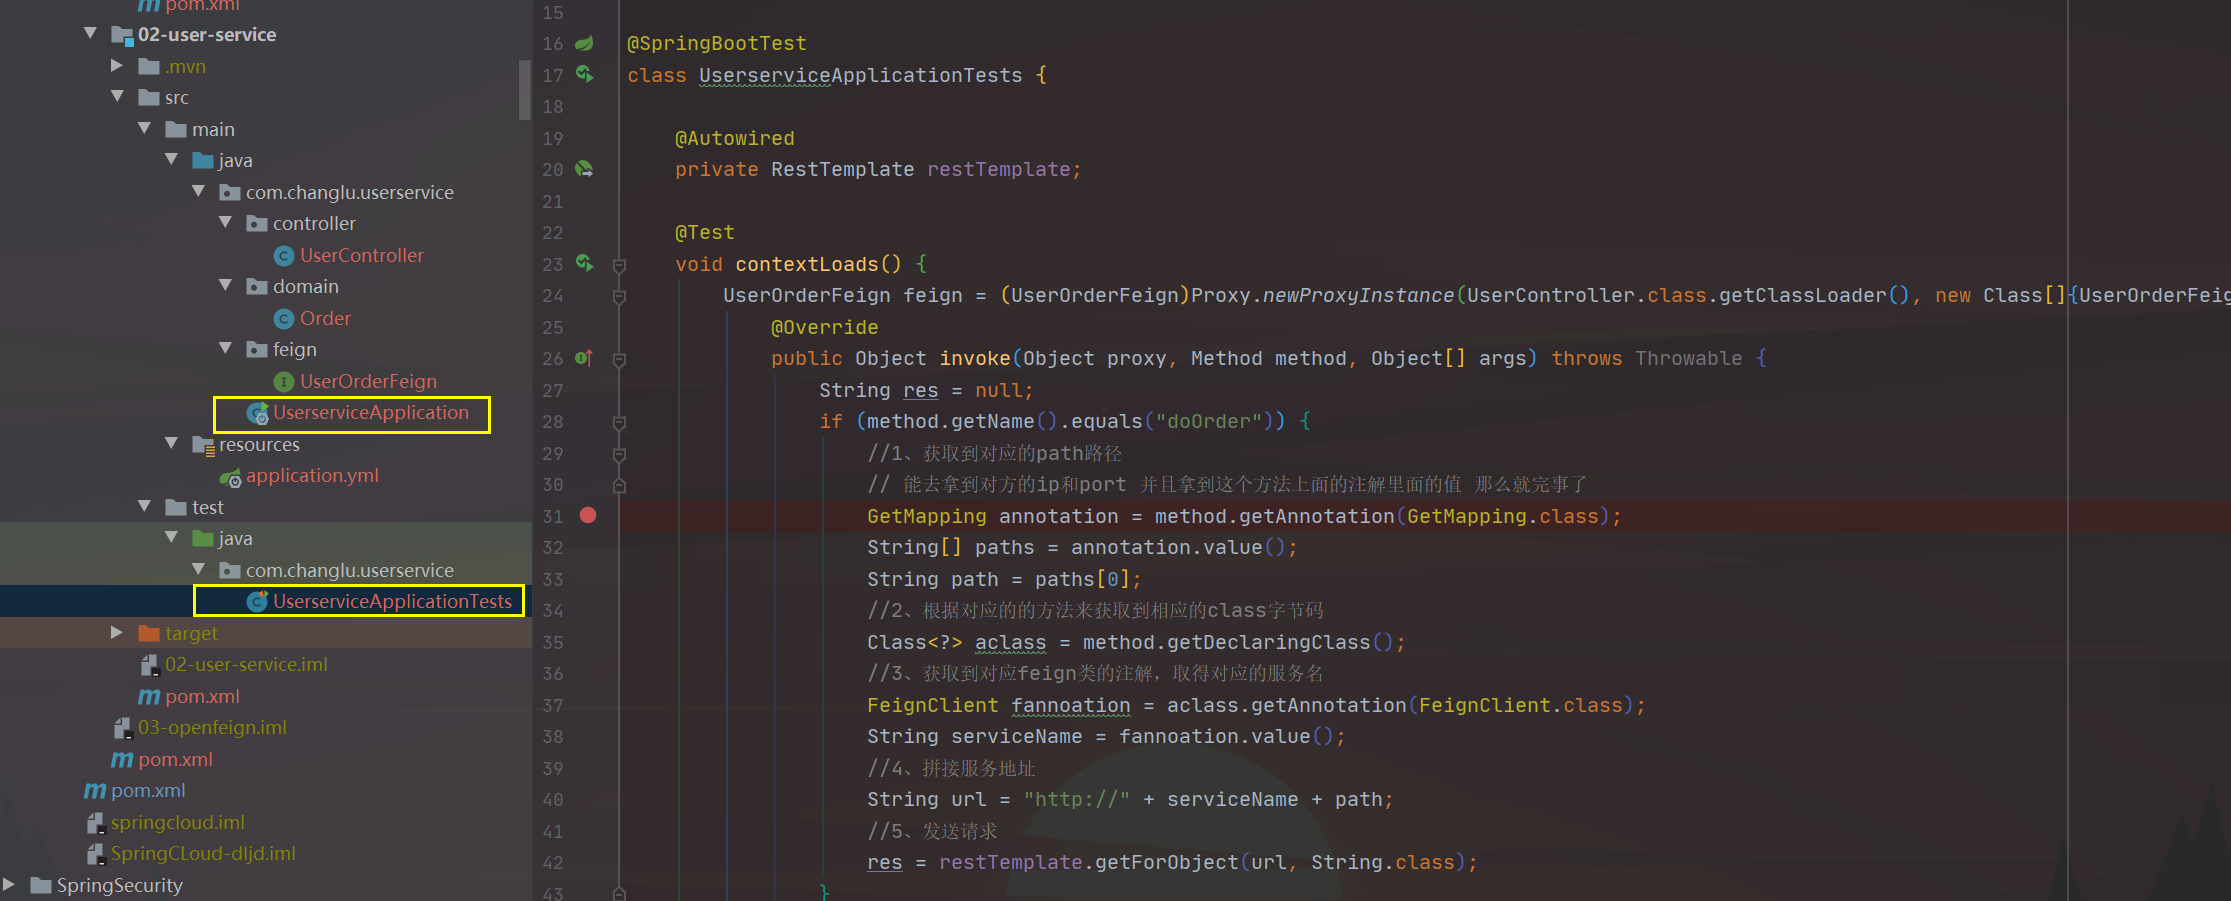Collapse the resources folder
Screen dimensions: 2231x901
[x=172, y=444]
